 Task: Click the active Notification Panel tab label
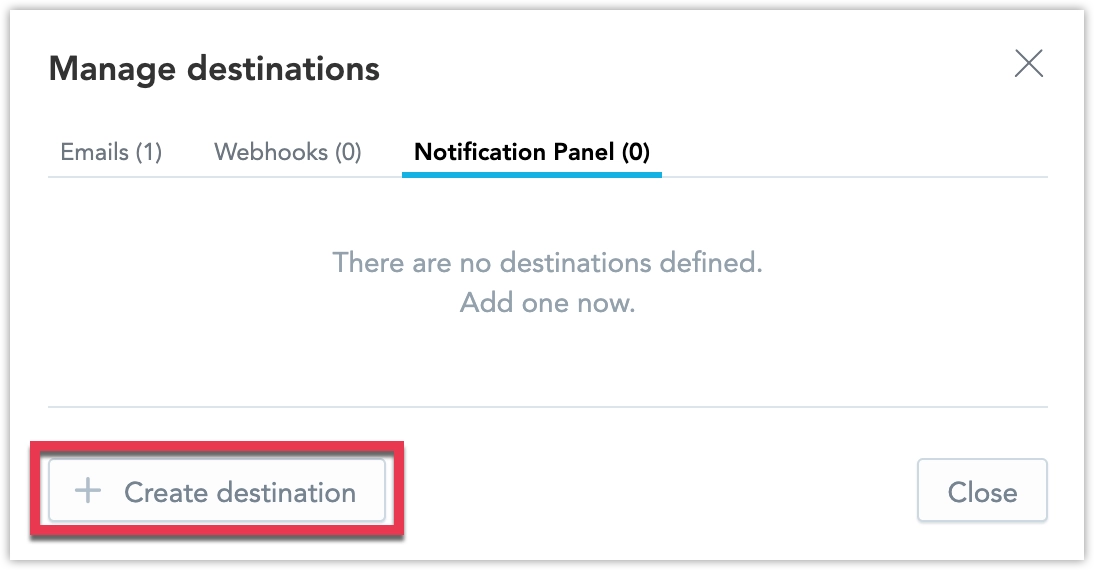pyautogui.click(x=532, y=152)
